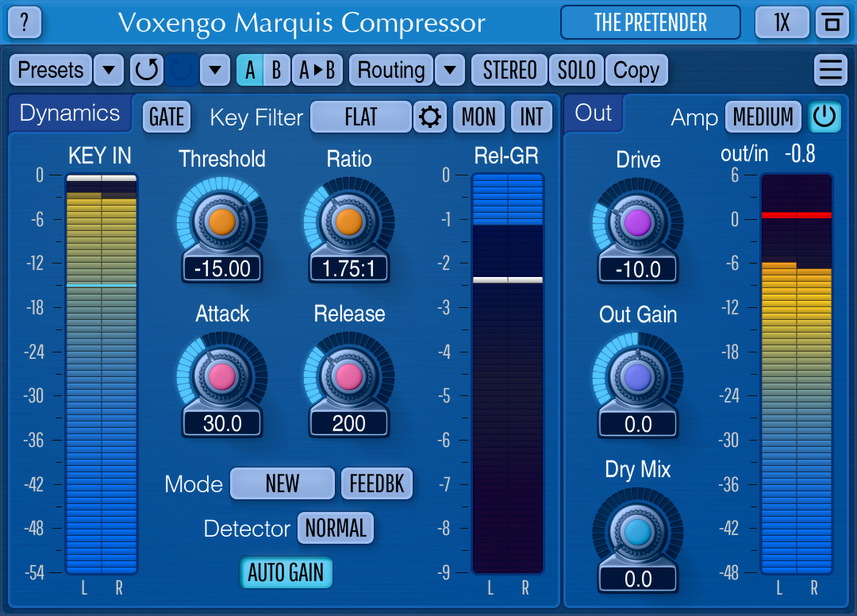Open the hamburger menu icon
857x616 pixels.
pos(830,70)
